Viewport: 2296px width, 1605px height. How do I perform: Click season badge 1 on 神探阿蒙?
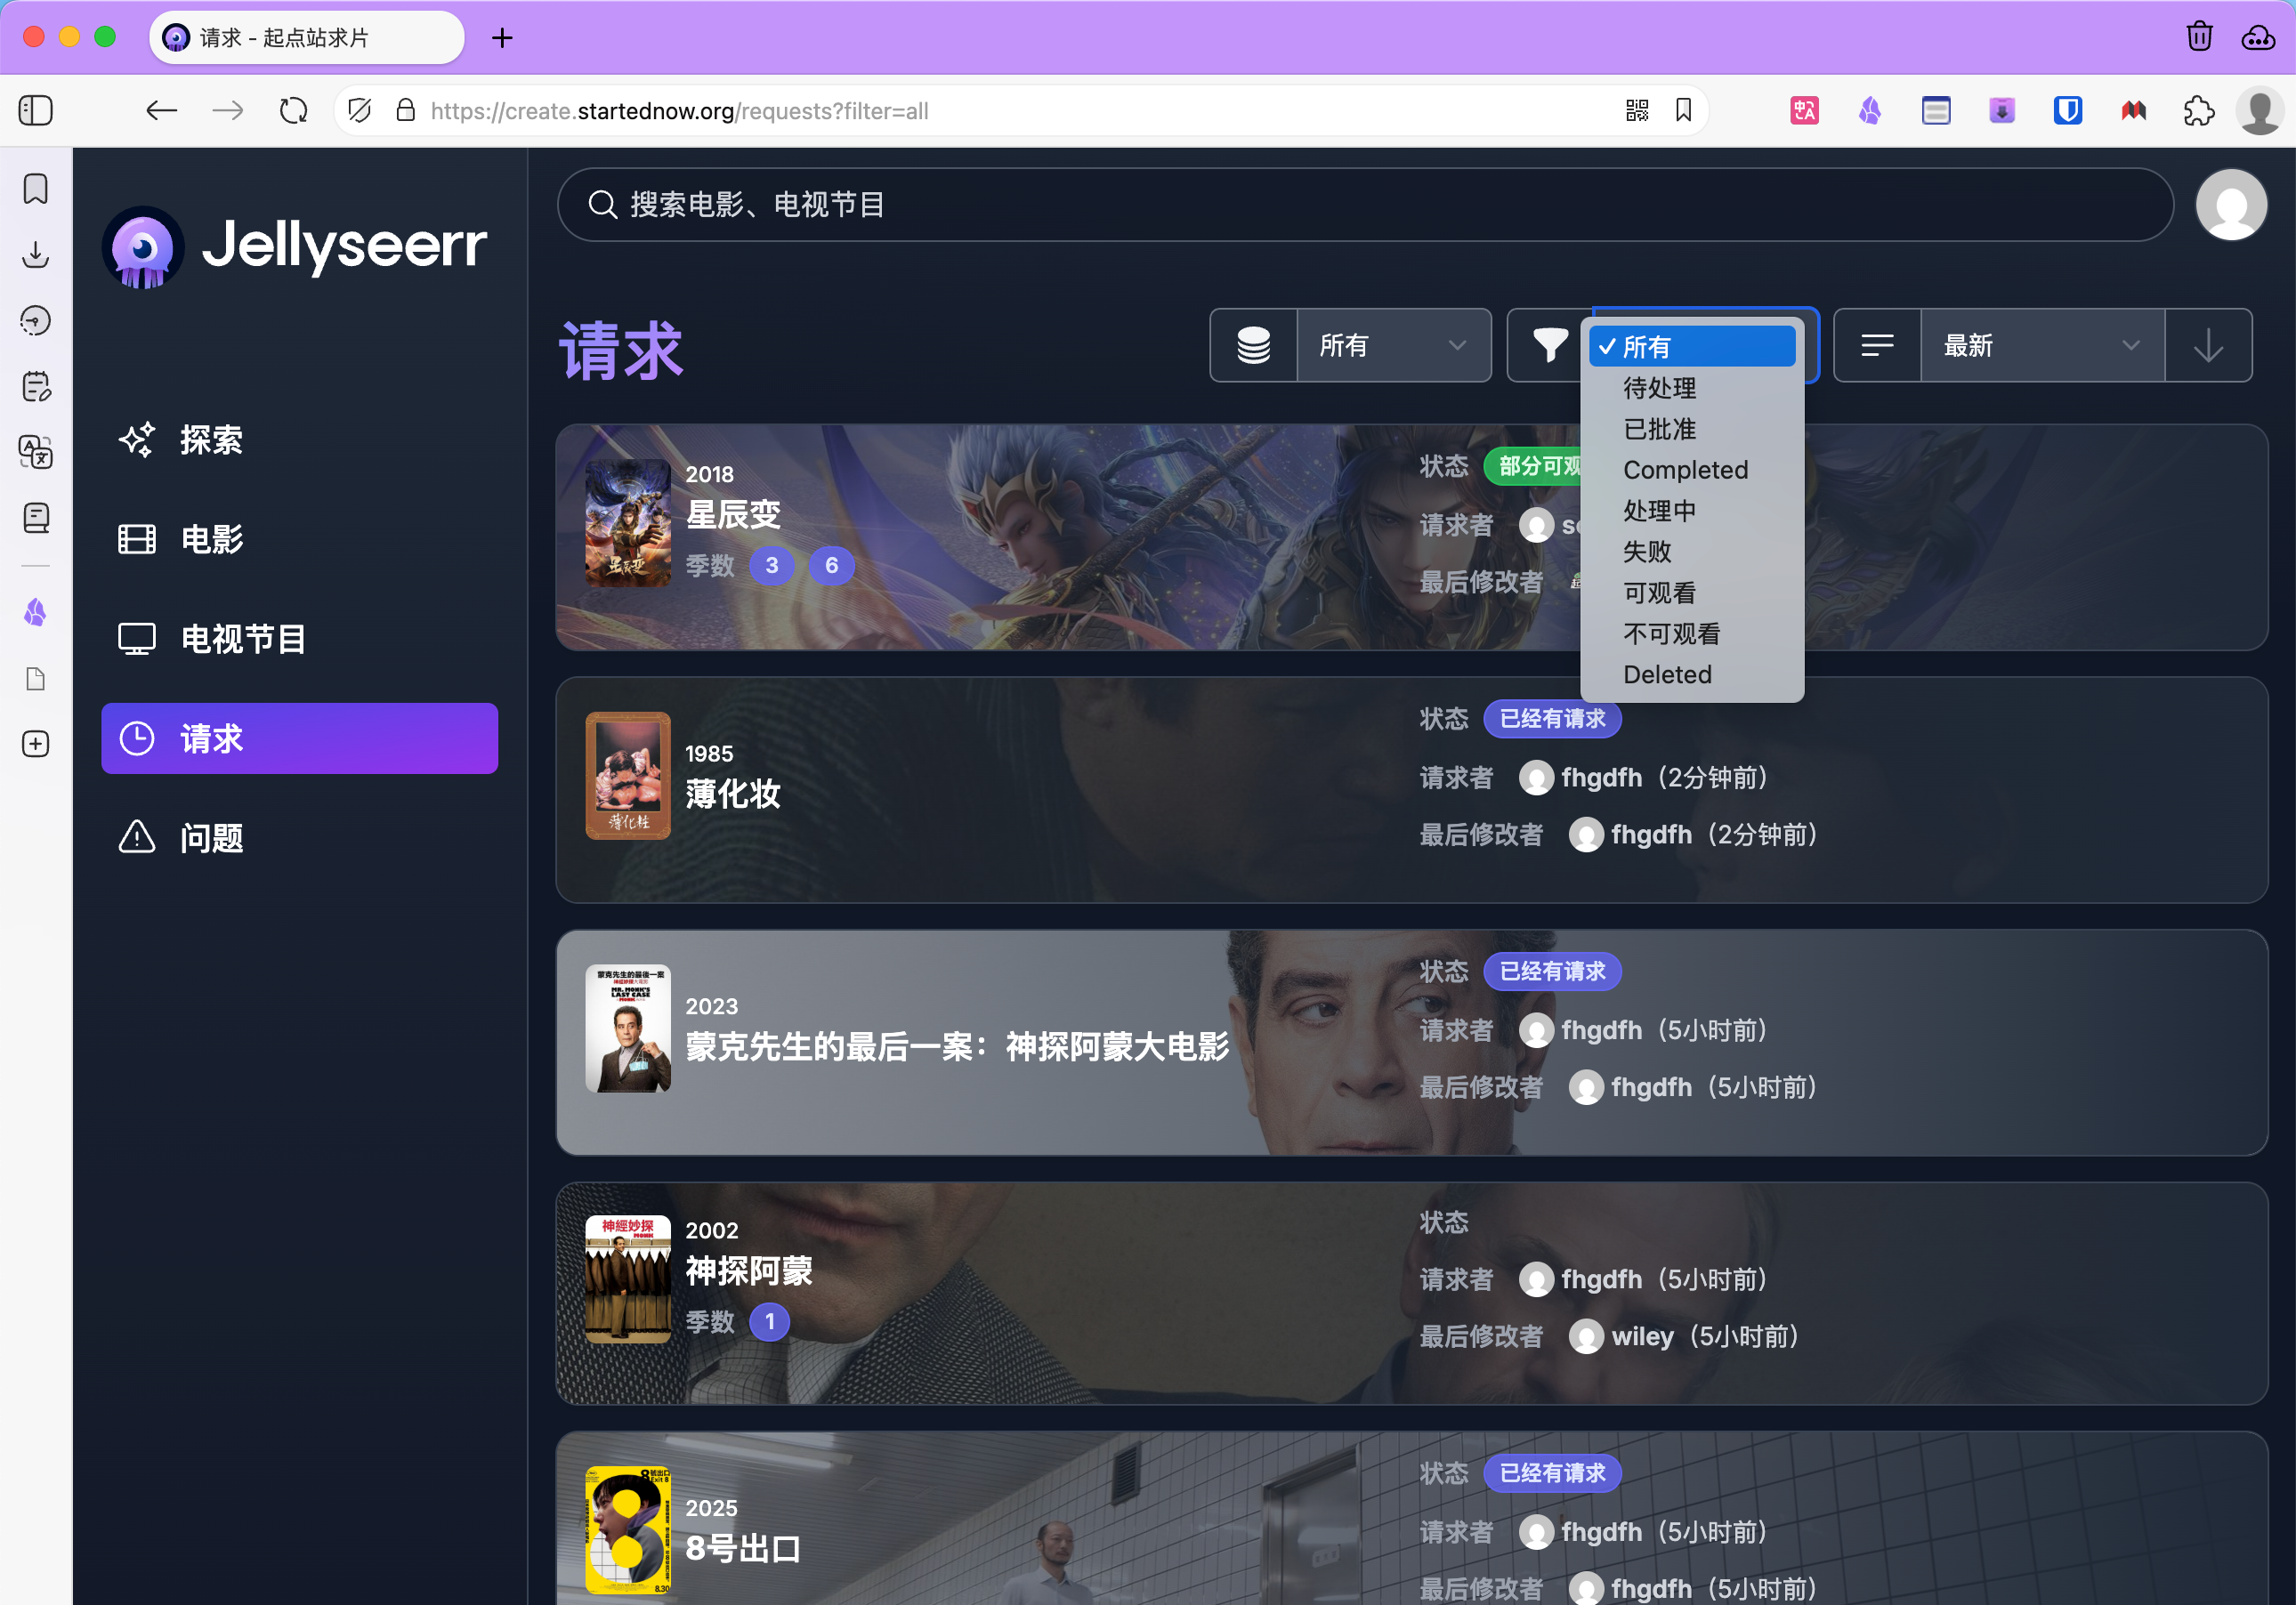(769, 1322)
